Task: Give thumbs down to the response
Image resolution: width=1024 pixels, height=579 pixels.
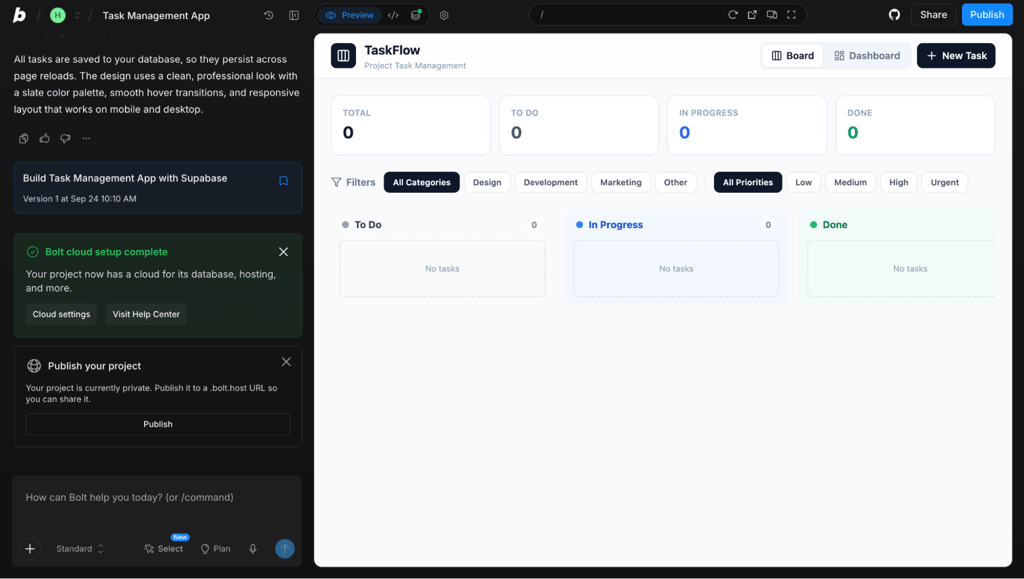Action: [65, 138]
